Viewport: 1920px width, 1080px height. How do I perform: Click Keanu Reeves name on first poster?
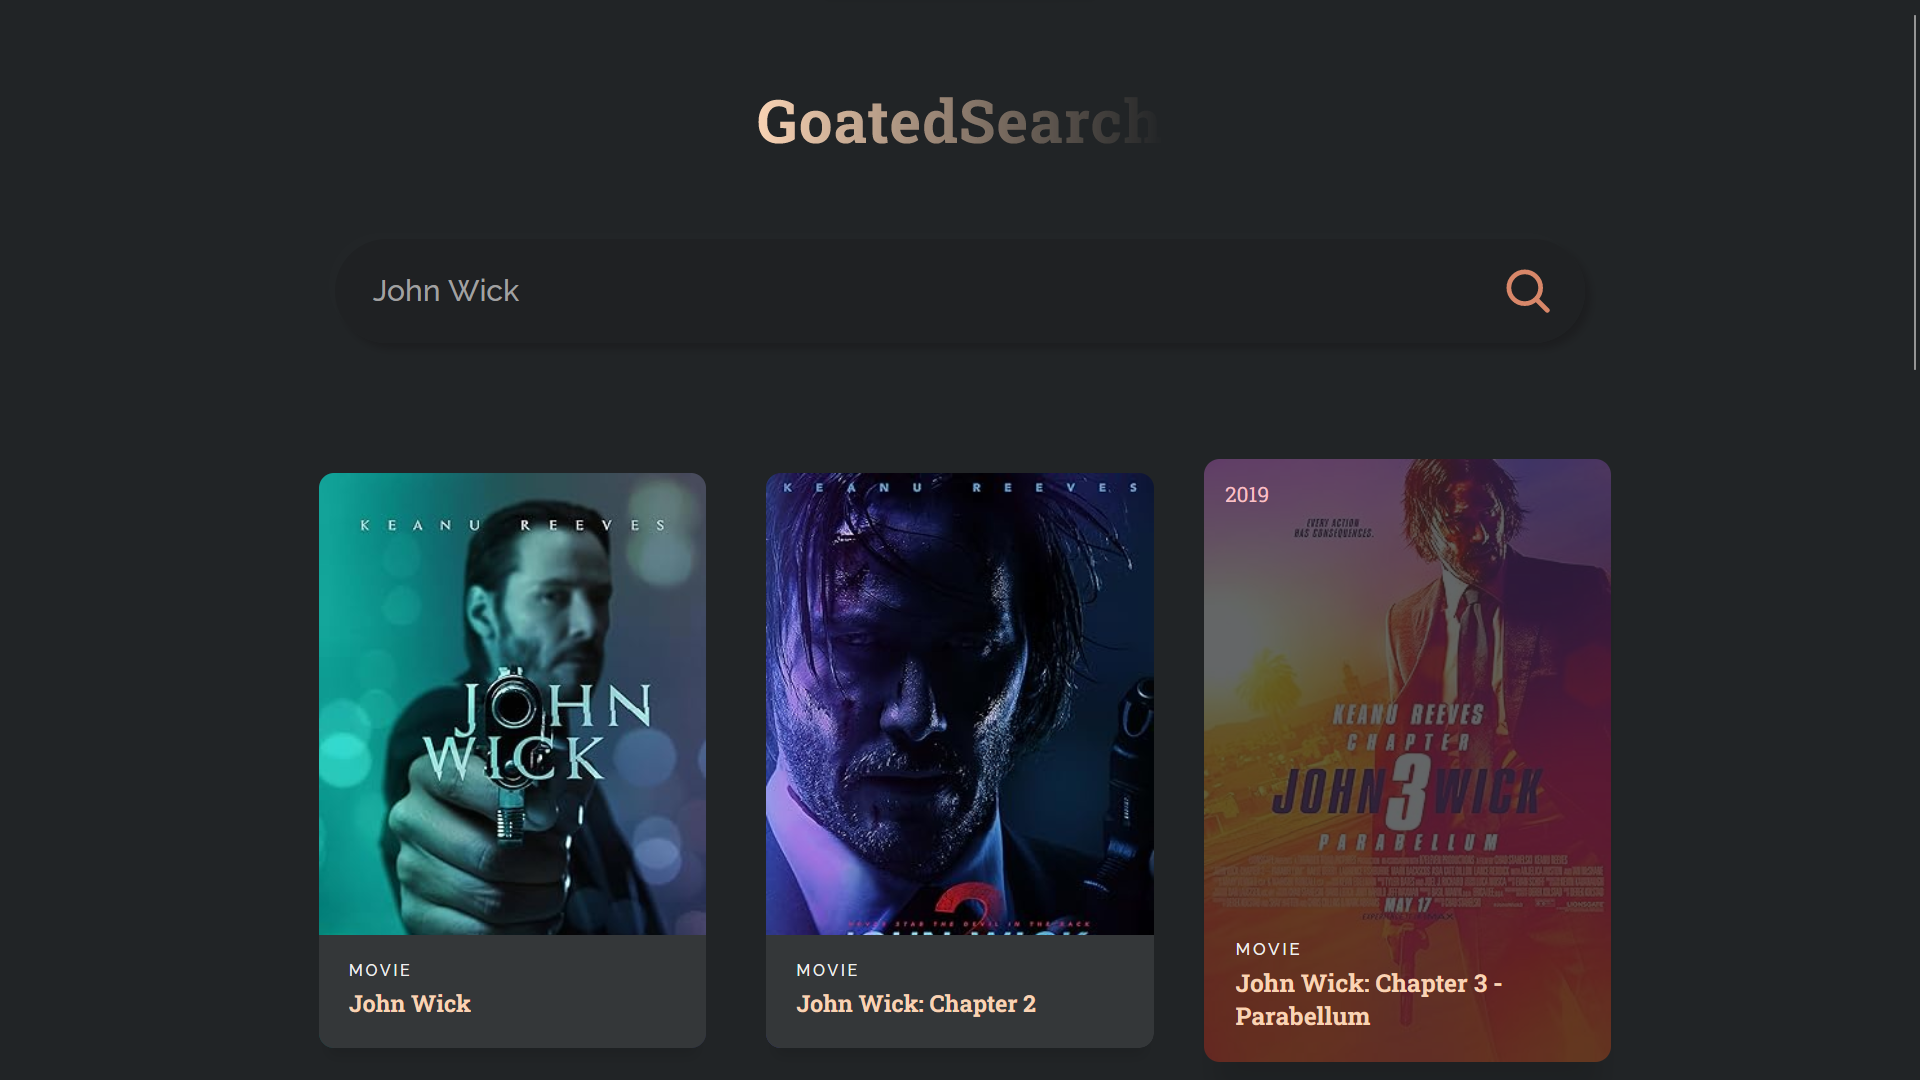[512, 525]
